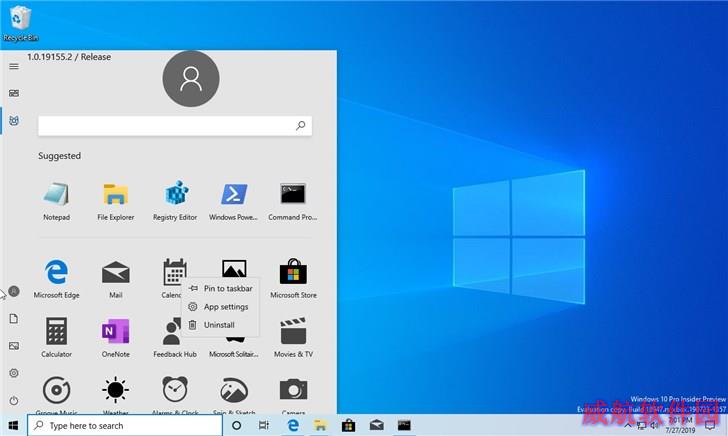Image resolution: width=728 pixels, height=436 pixels.
Task: Open Cortana from taskbar
Action: [236, 425]
